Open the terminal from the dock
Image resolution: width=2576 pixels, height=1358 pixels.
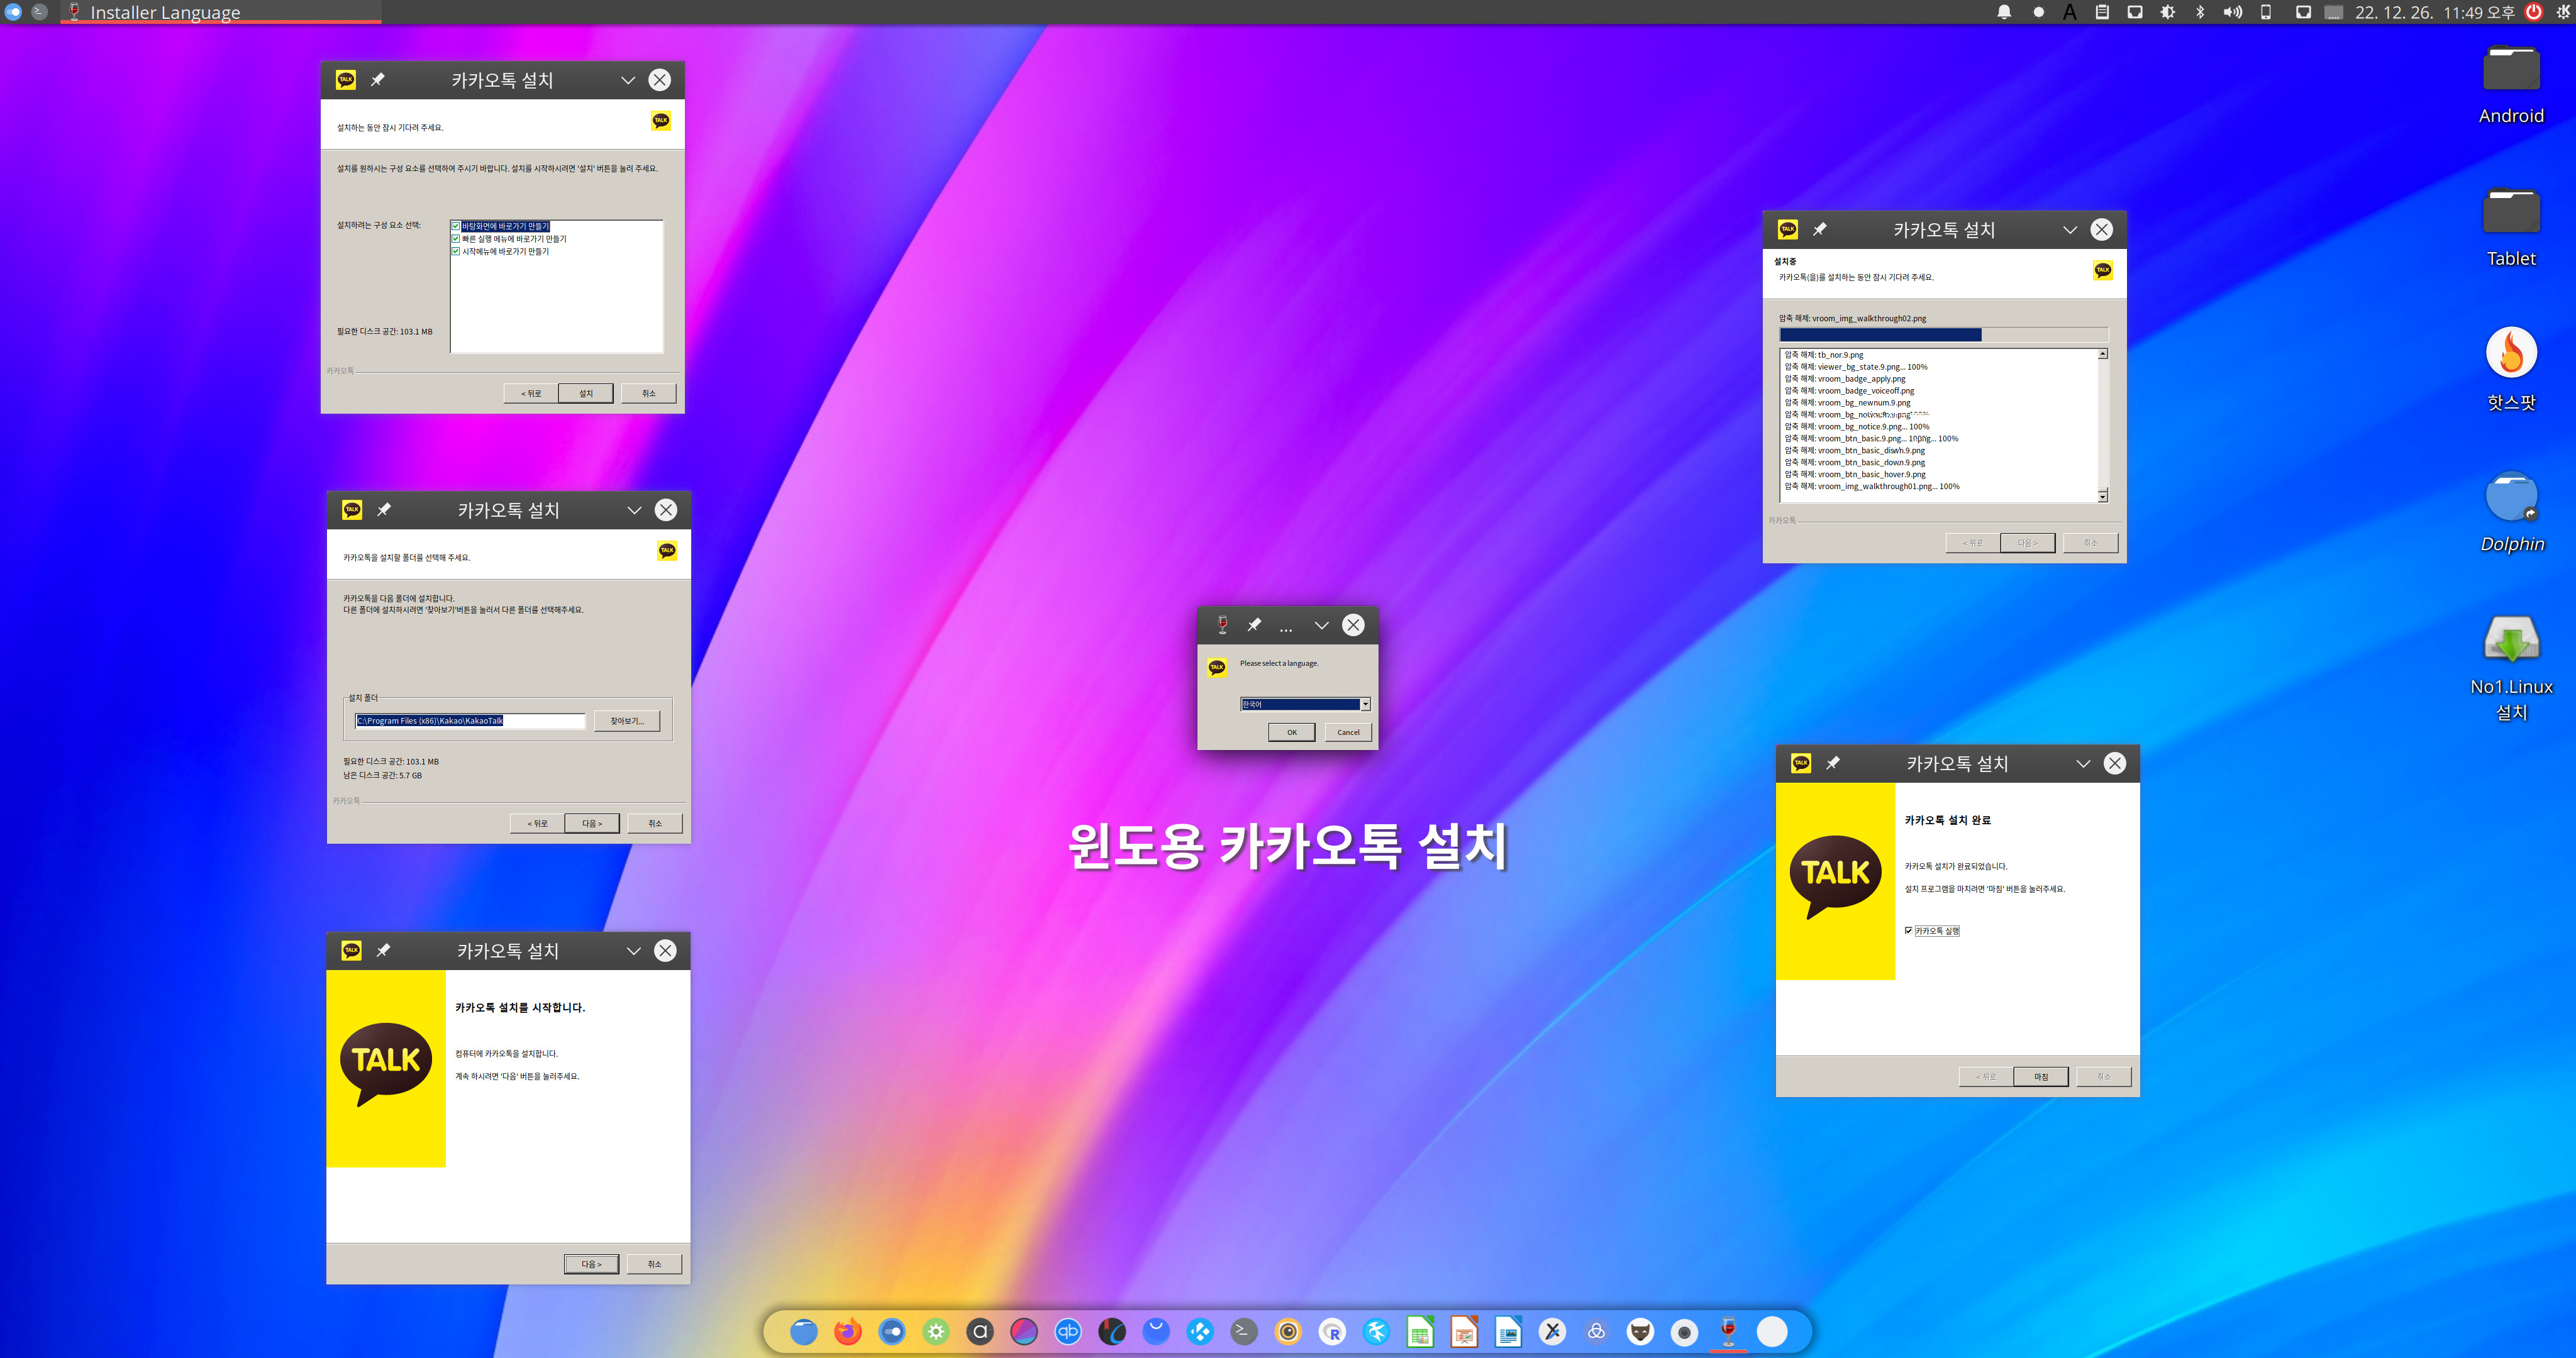[x=1244, y=1332]
